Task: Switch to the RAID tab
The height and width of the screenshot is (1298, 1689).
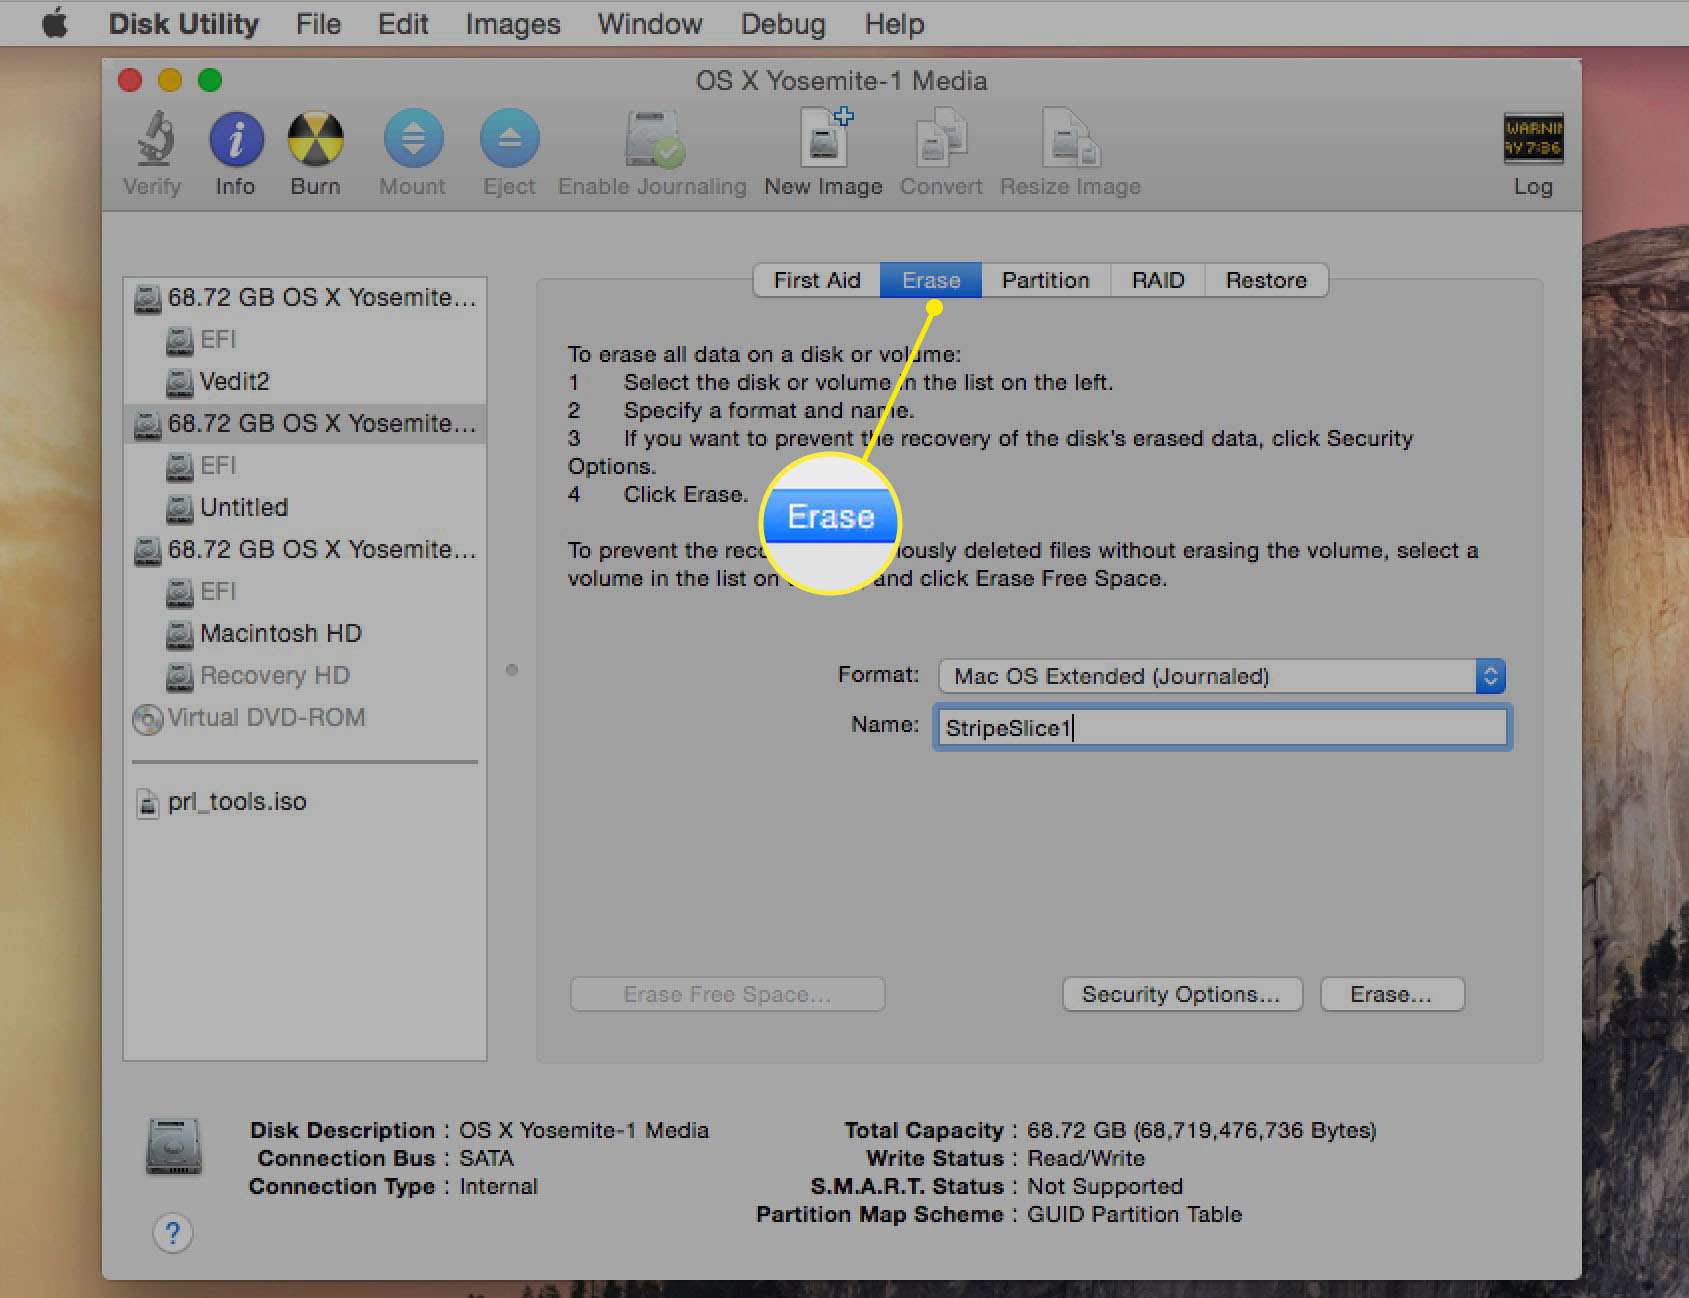Action: pyautogui.click(x=1158, y=280)
